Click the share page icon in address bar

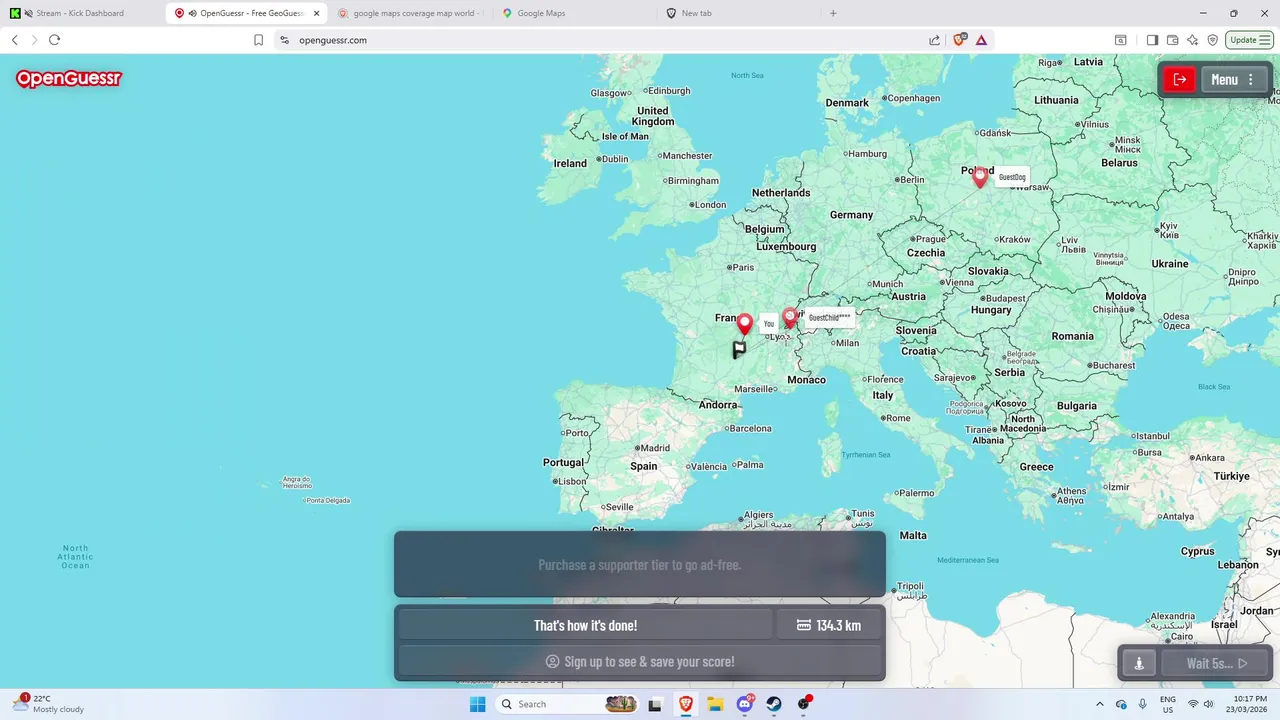tap(934, 40)
